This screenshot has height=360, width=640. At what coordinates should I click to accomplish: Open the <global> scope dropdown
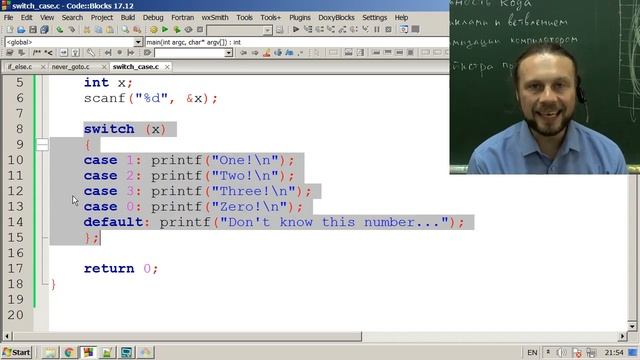click(x=138, y=42)
